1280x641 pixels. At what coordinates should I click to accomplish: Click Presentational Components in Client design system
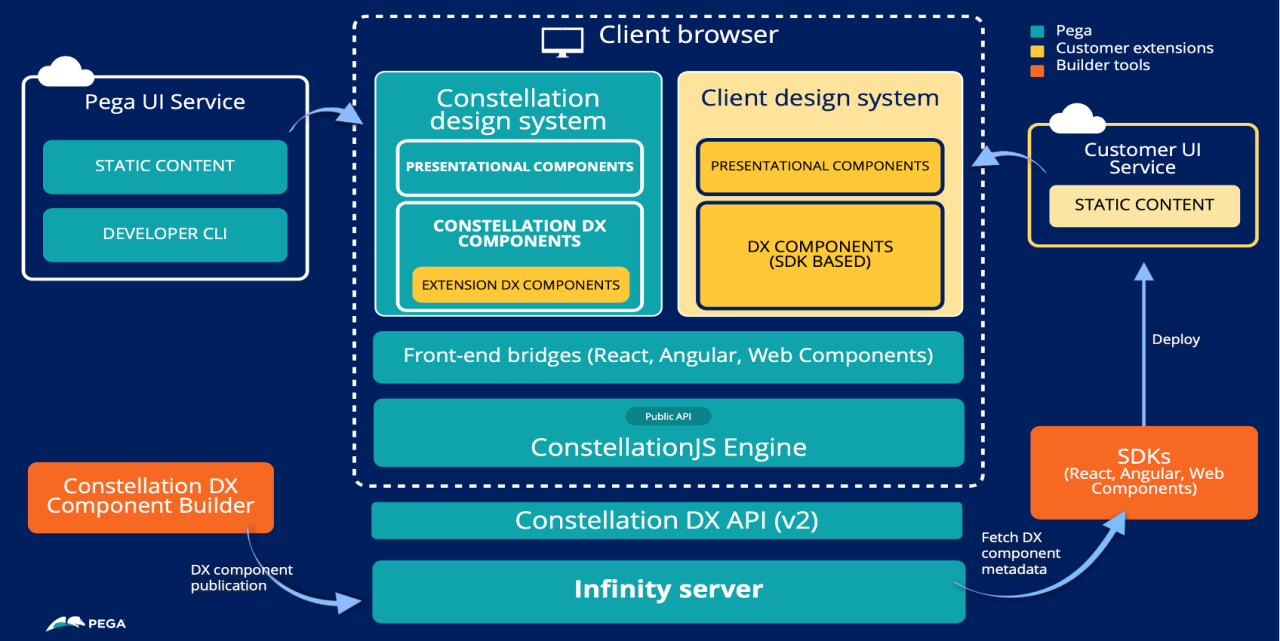tap(820, 166)
